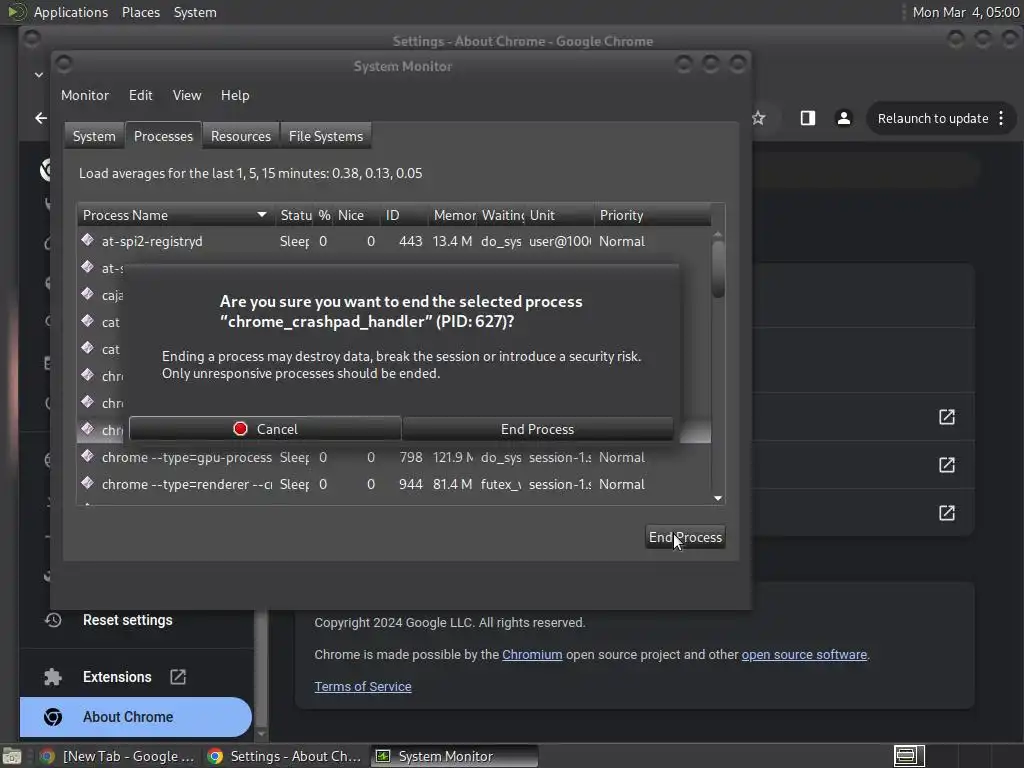Click the middle external link icon in Chrome
The height and width of the screenshot is (768, 1024).
[947, 465]
